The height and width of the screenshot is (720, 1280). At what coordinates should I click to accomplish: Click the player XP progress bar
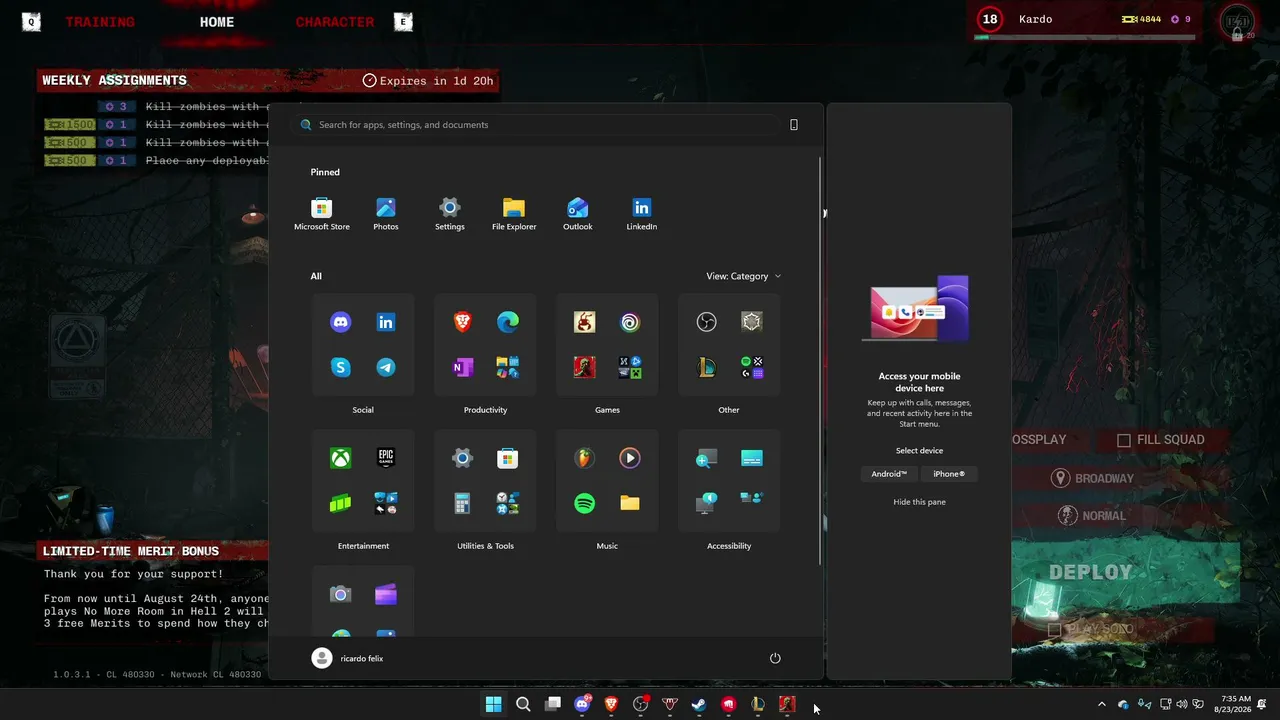(1085, 38)
